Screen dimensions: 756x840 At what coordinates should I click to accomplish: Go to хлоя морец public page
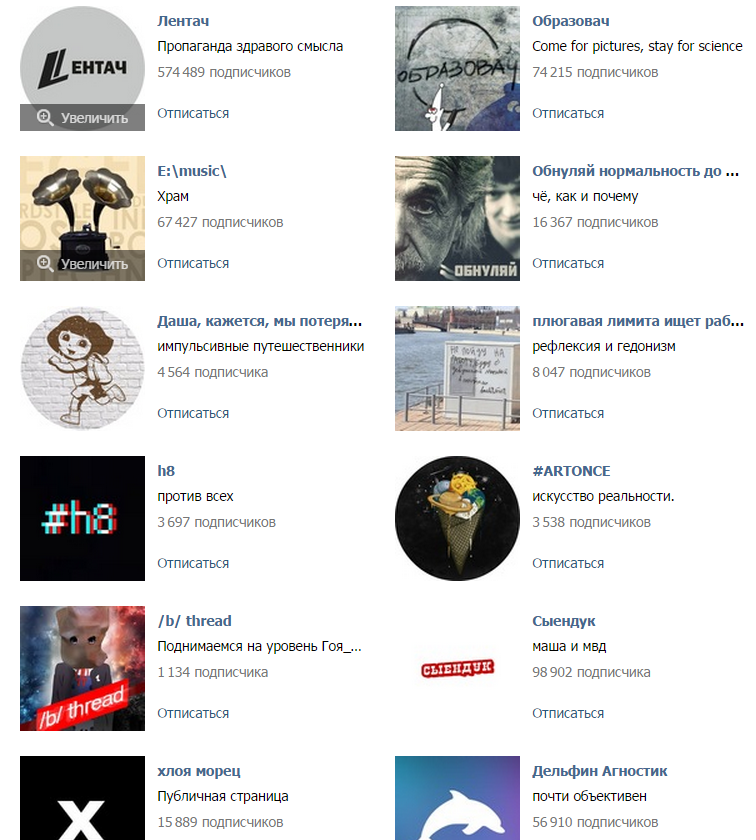click(199, 771)
